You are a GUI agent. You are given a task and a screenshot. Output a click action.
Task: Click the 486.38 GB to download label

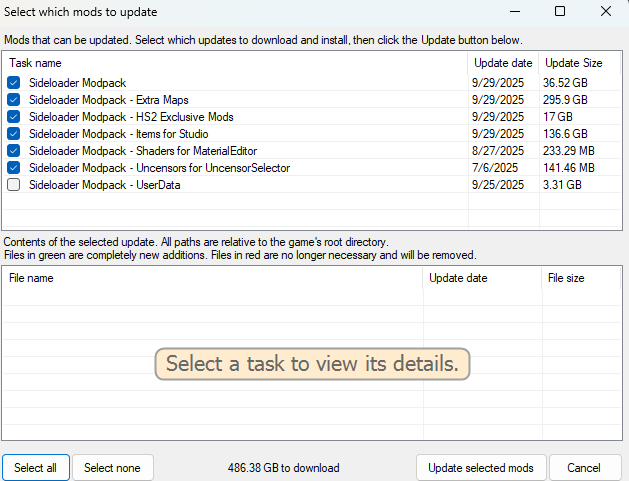tap(284, 468)
